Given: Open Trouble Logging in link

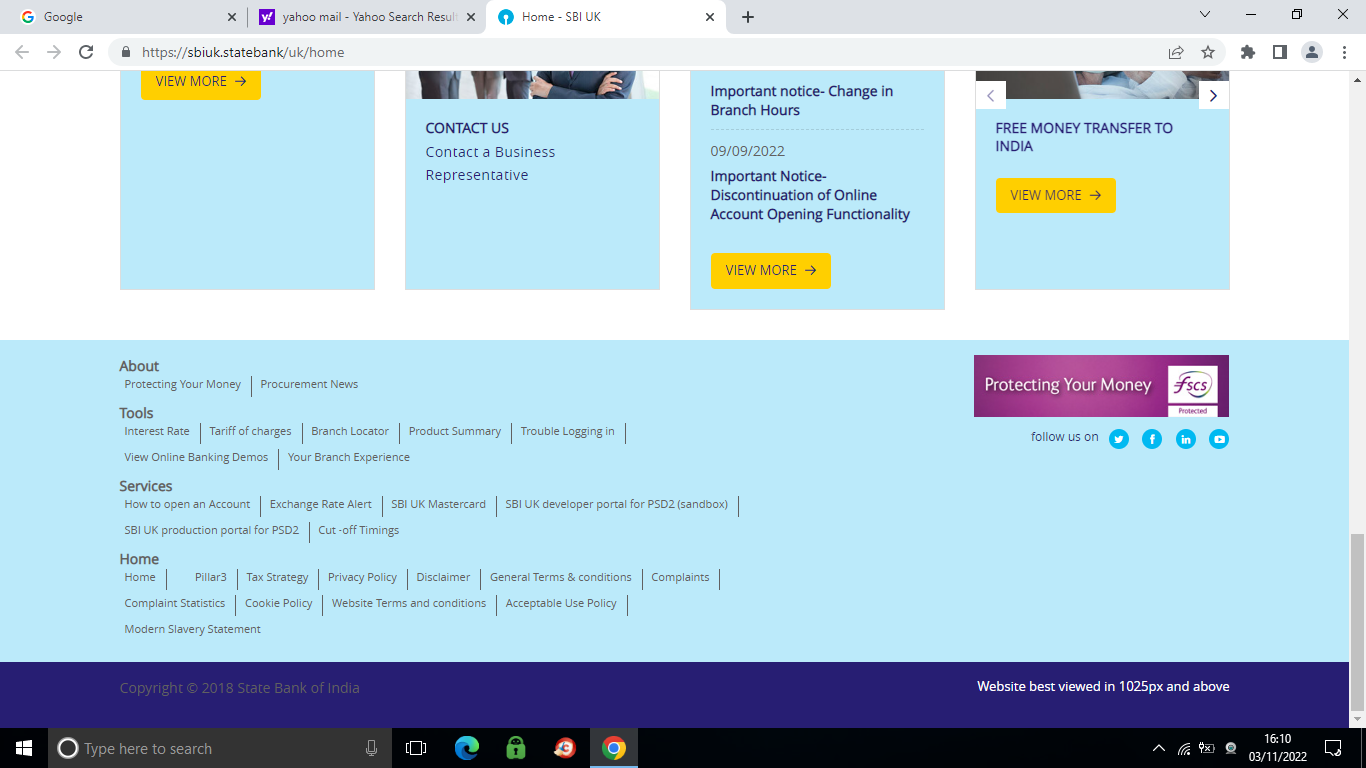Looking at the screenshot, I should (567, 431).
